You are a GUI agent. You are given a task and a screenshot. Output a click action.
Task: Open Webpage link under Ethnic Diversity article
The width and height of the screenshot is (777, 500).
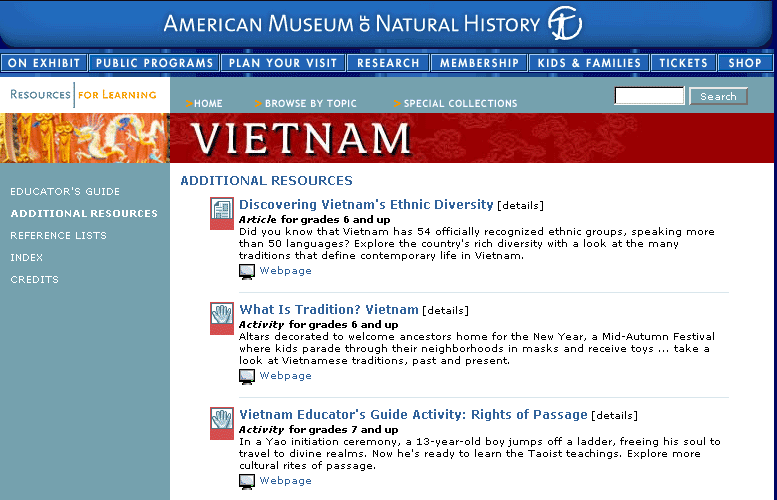tap(285, 271)
